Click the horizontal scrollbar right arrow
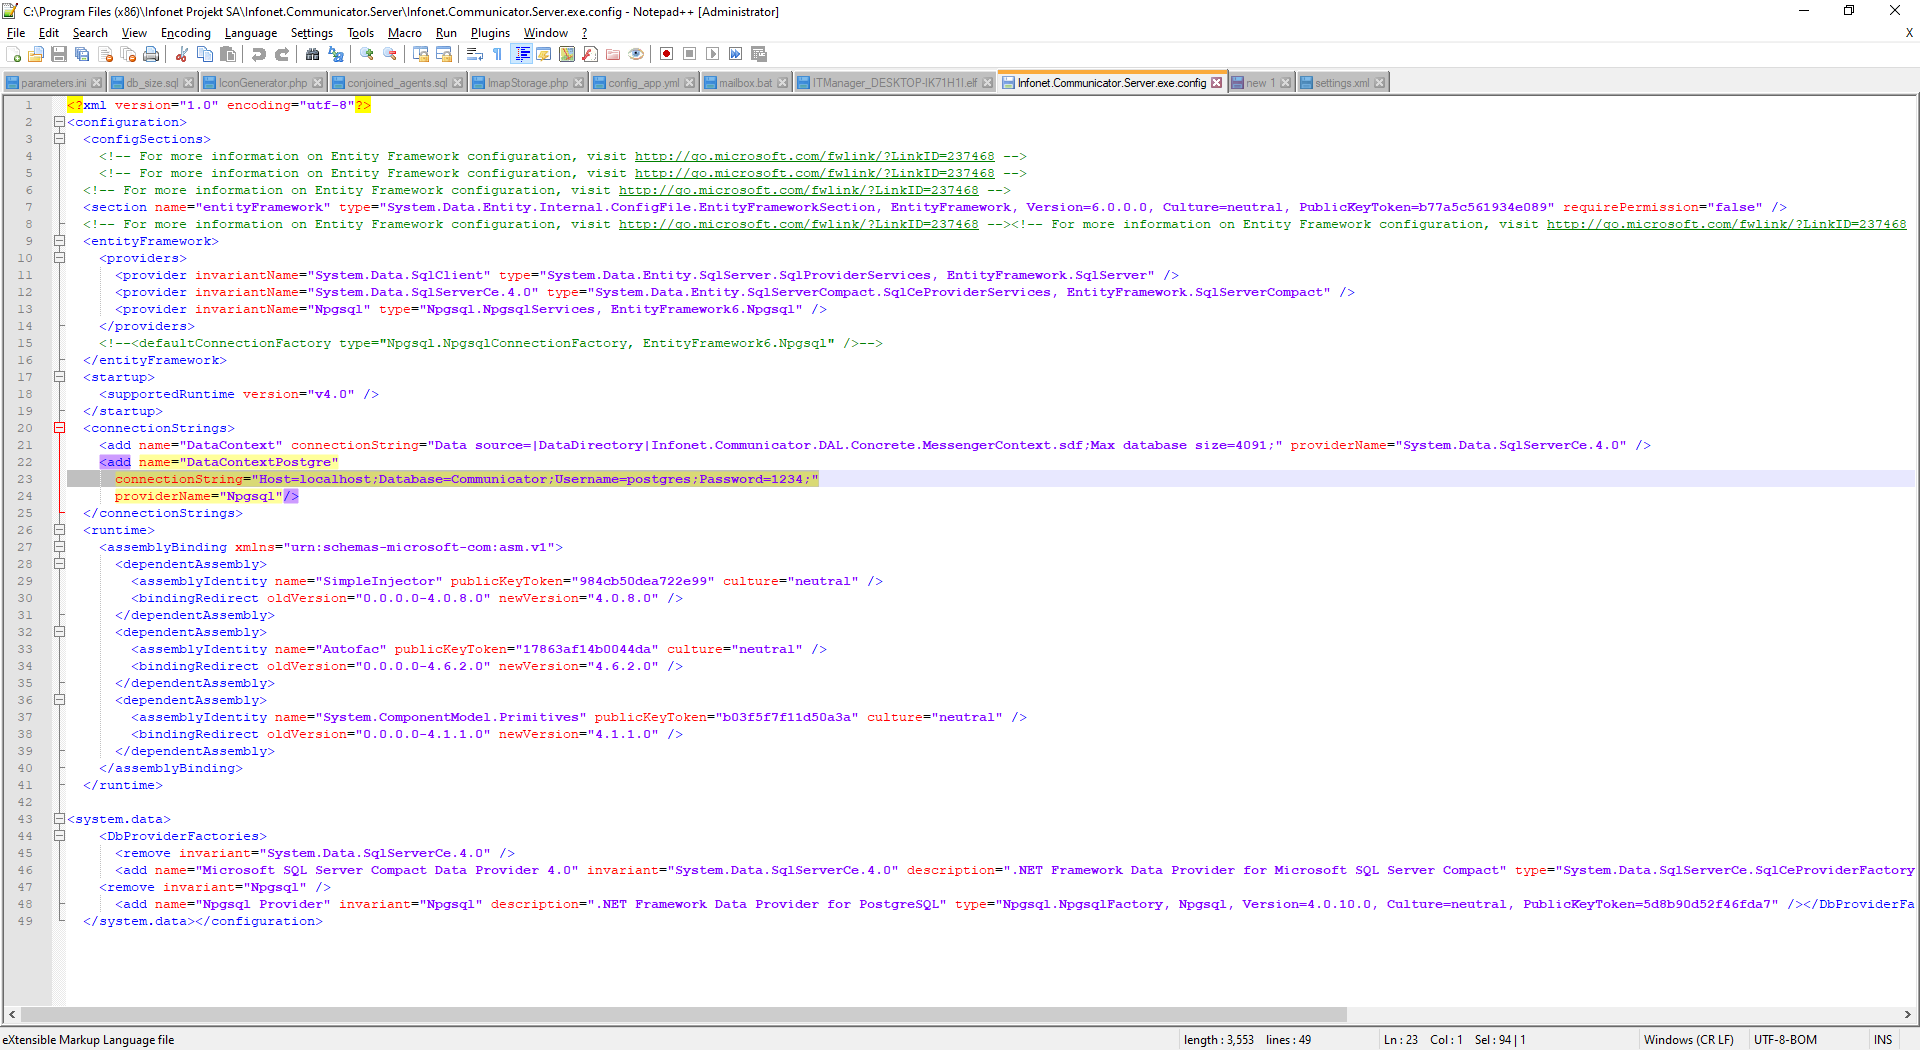1920x1050 pixels. click(1908, 1014)
